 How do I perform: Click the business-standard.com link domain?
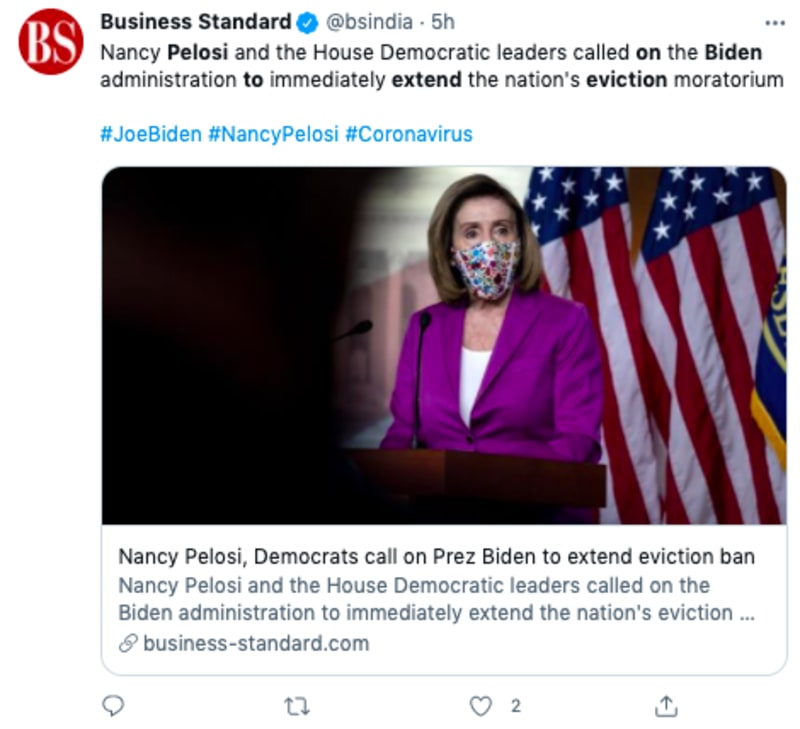[256, 643]
